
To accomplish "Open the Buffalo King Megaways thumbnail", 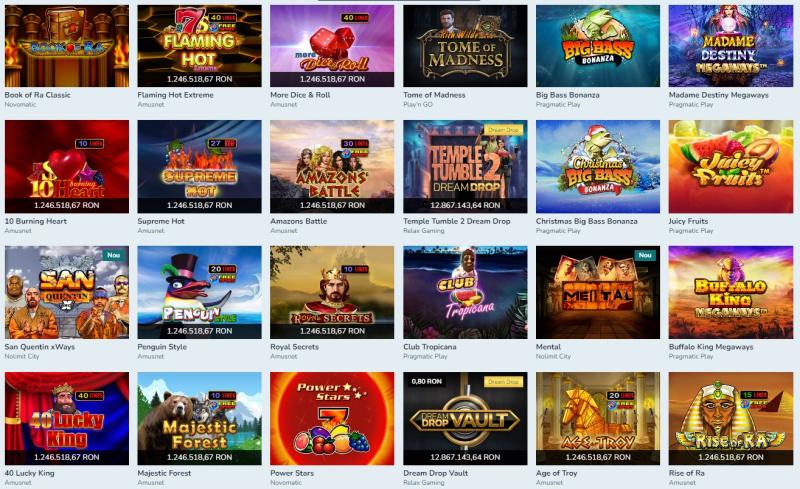I will pyautogui.click(x=731, y=292).
